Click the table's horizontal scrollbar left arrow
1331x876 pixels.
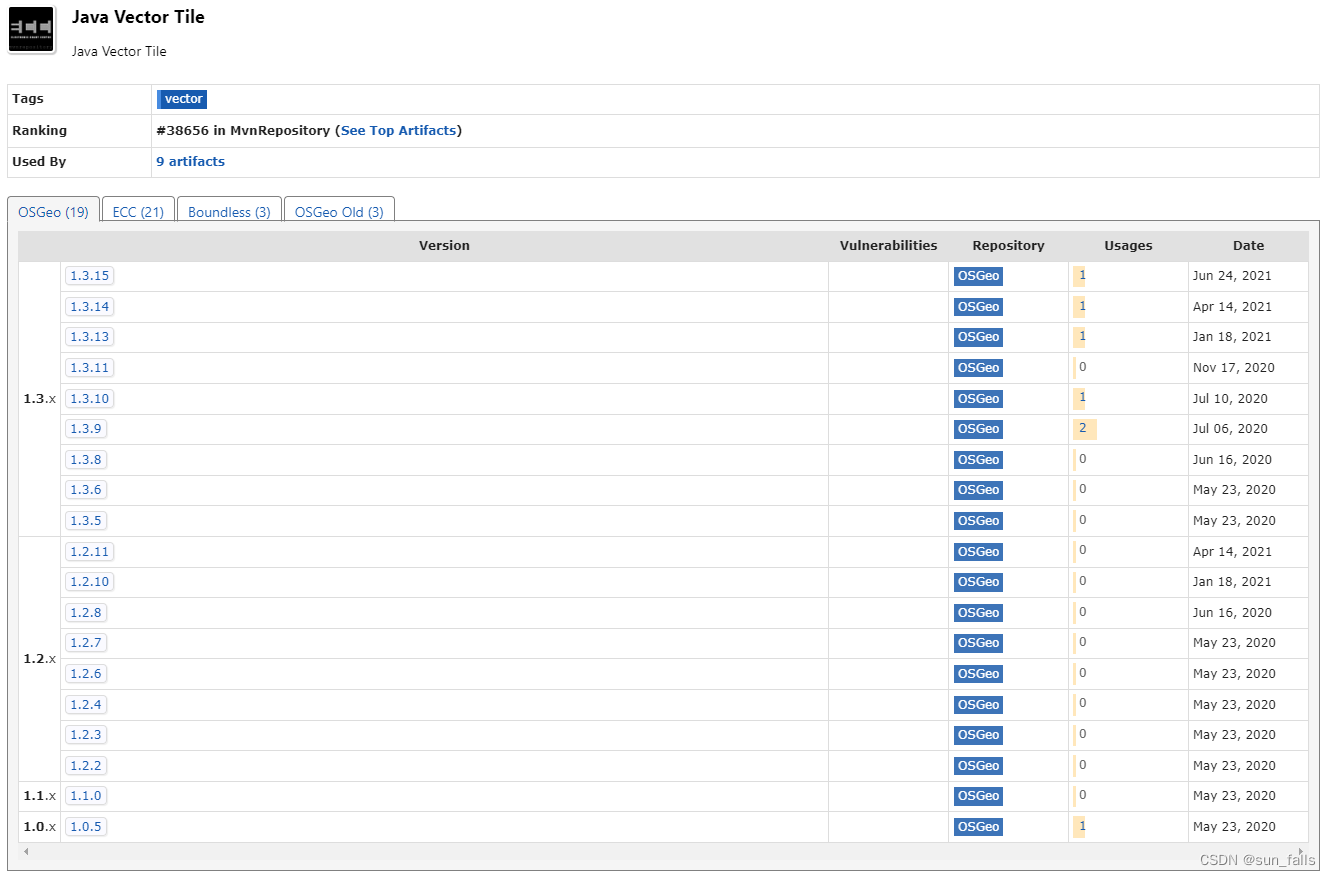pyautogui.click(x=26, y=851)
